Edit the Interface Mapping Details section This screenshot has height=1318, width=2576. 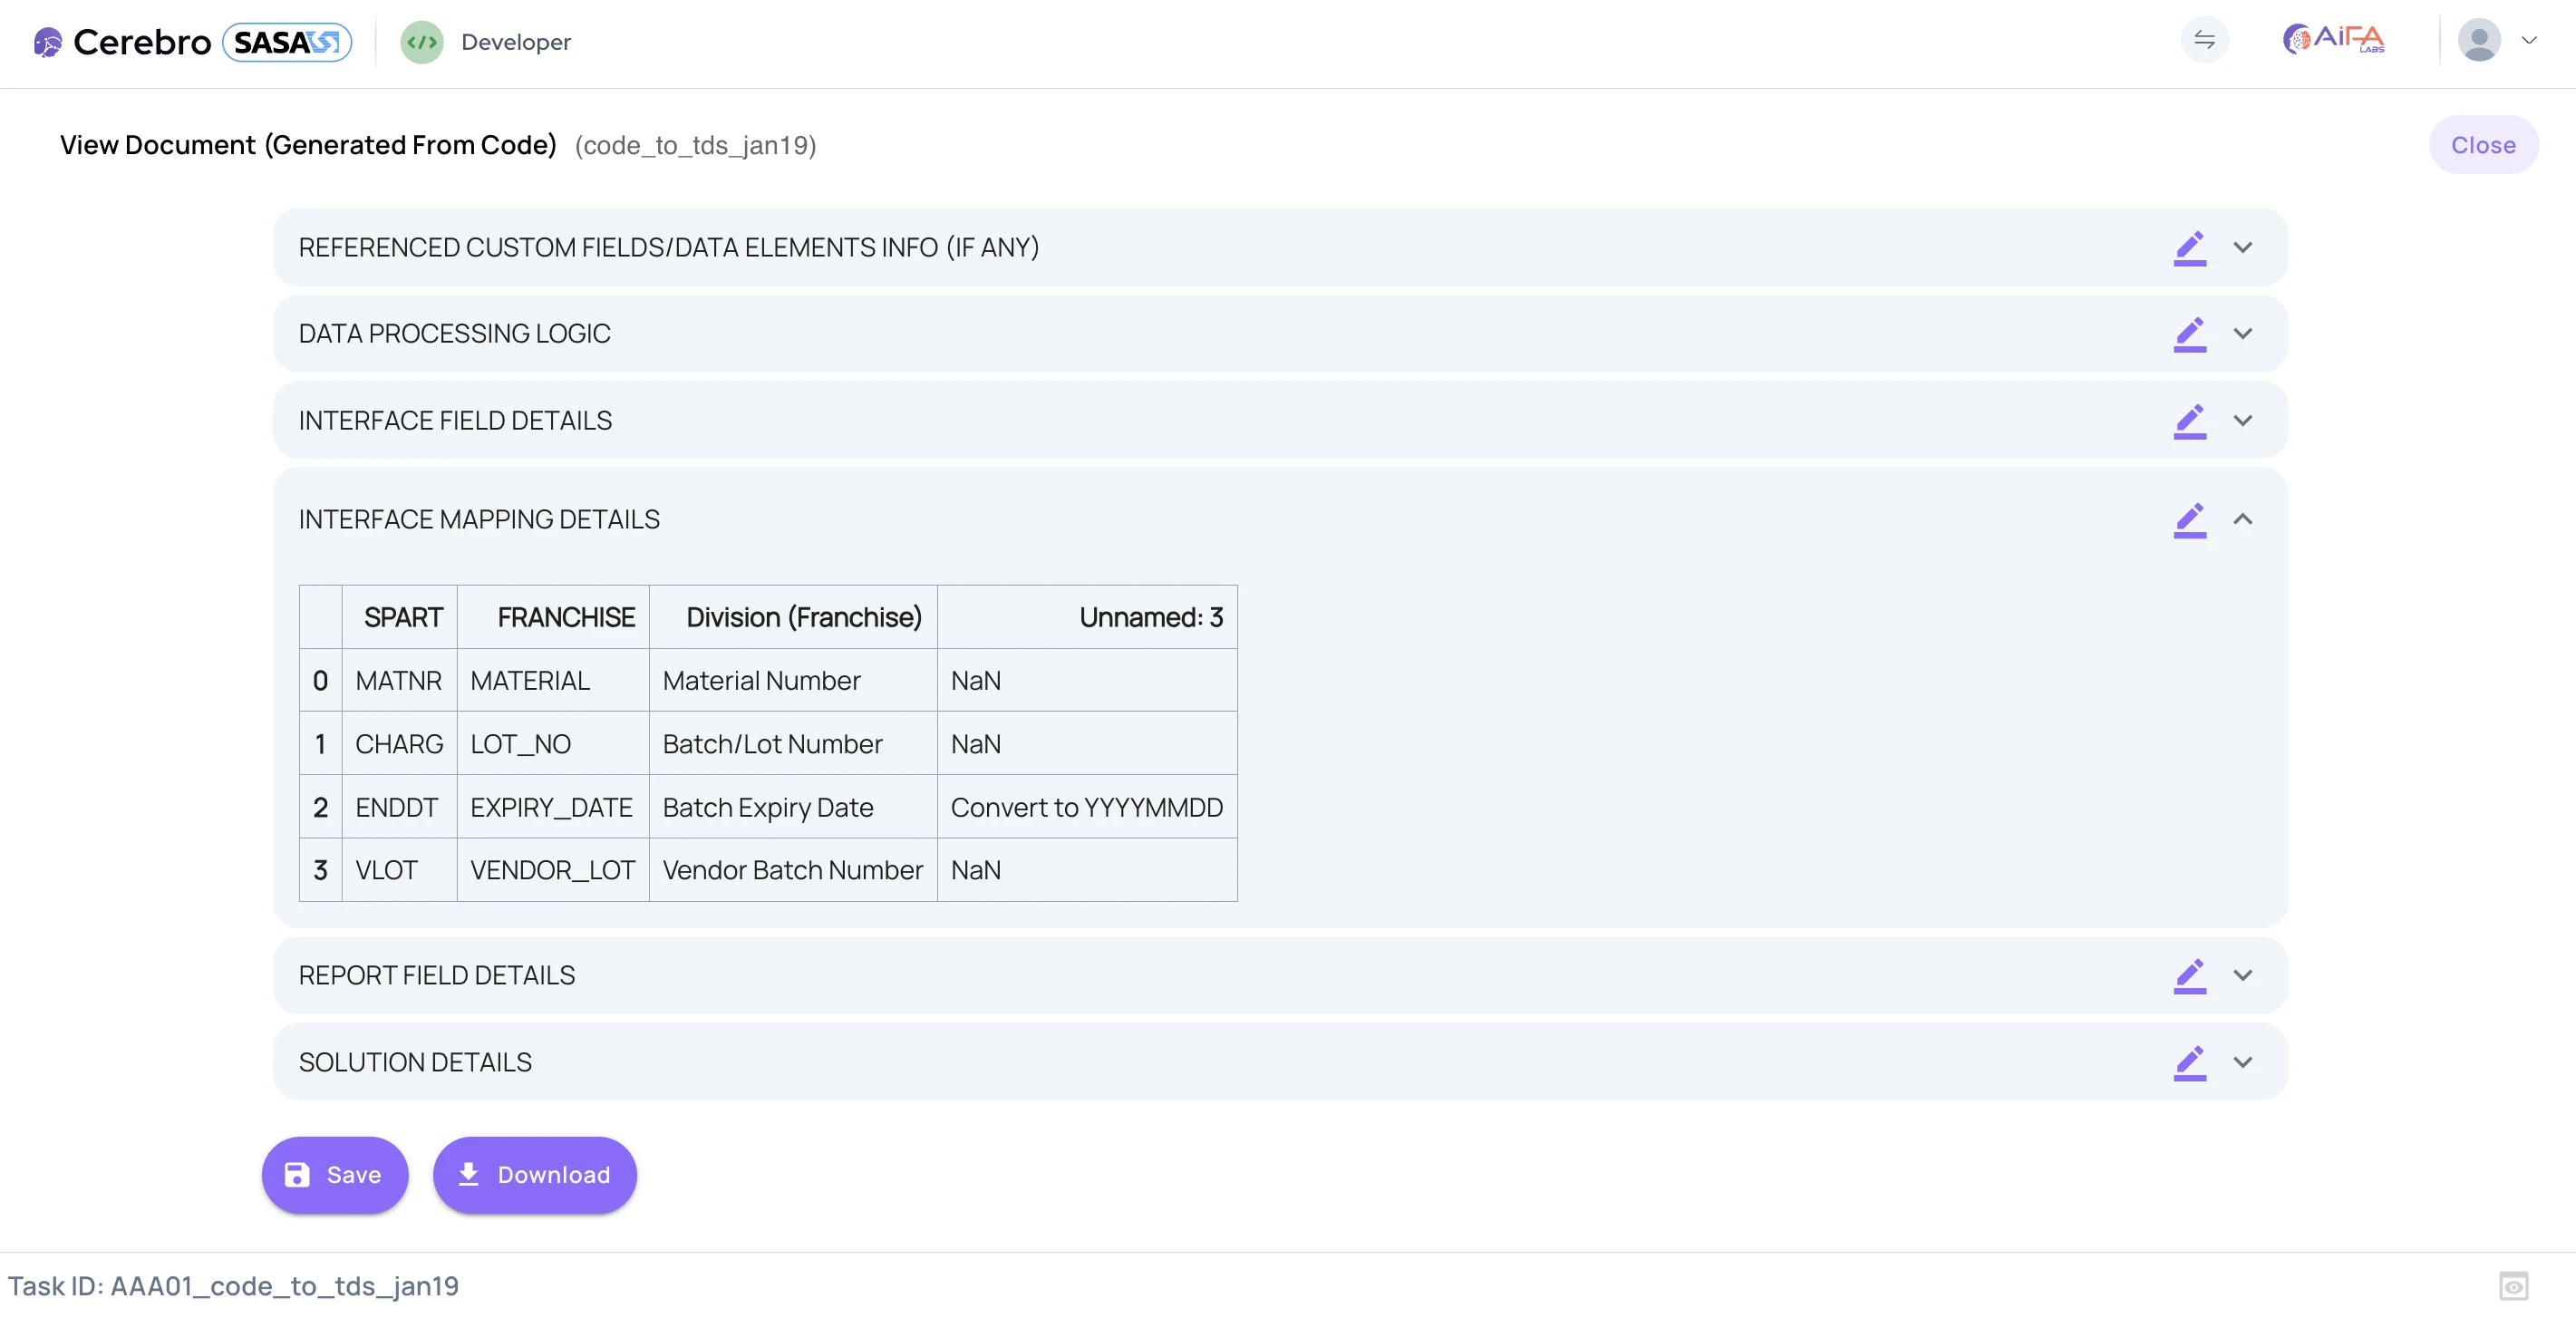(x=2190, y=520)
